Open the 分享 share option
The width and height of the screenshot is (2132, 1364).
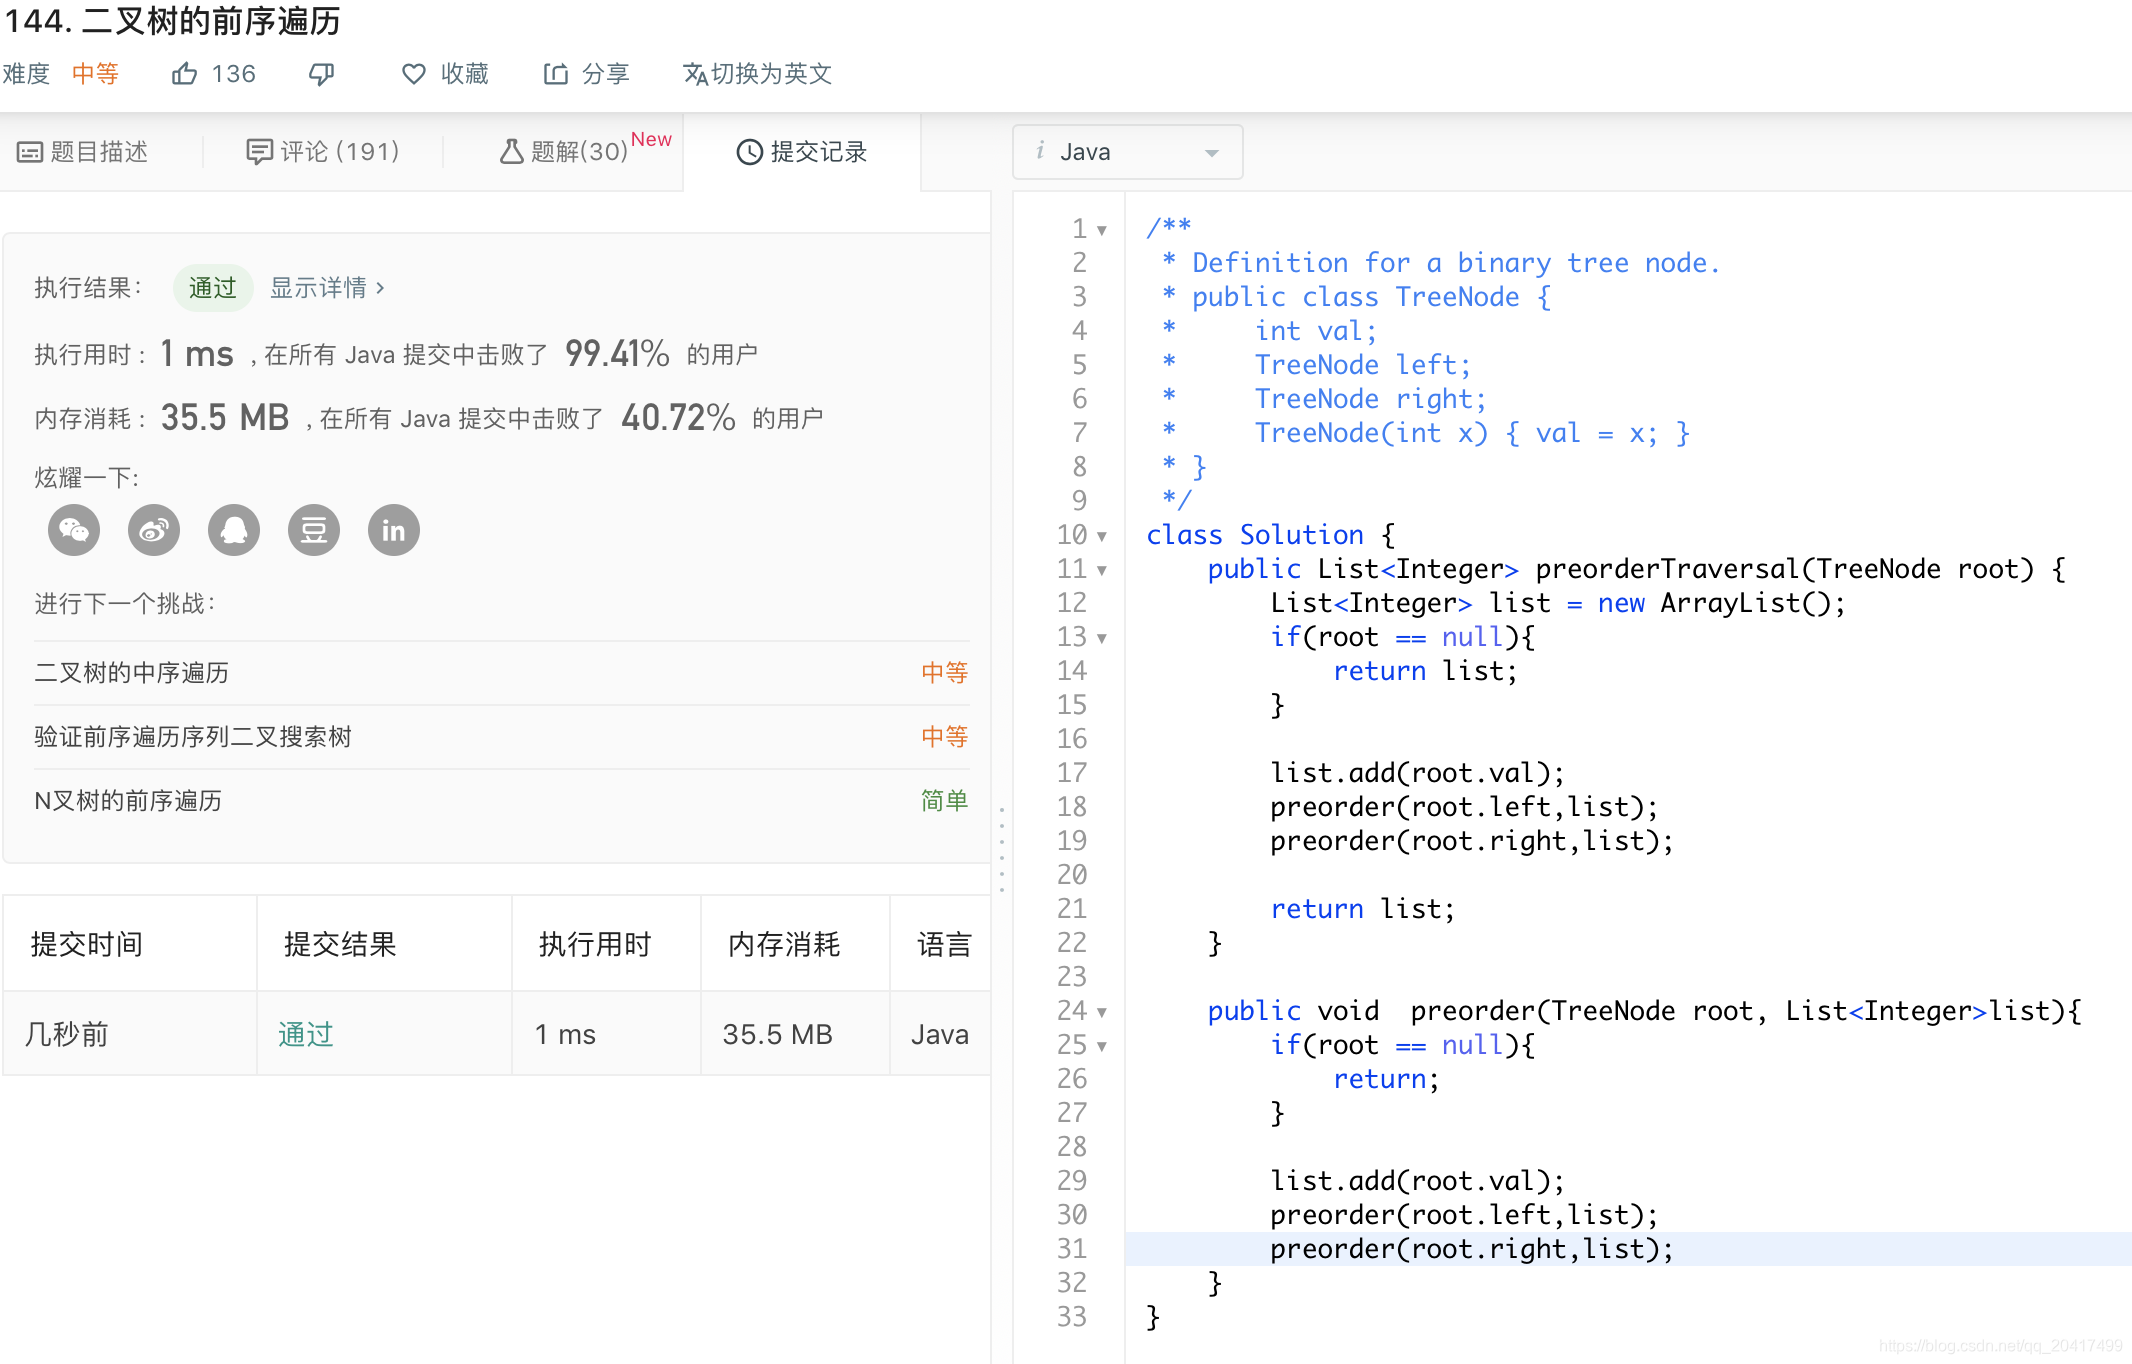[587, 73]
